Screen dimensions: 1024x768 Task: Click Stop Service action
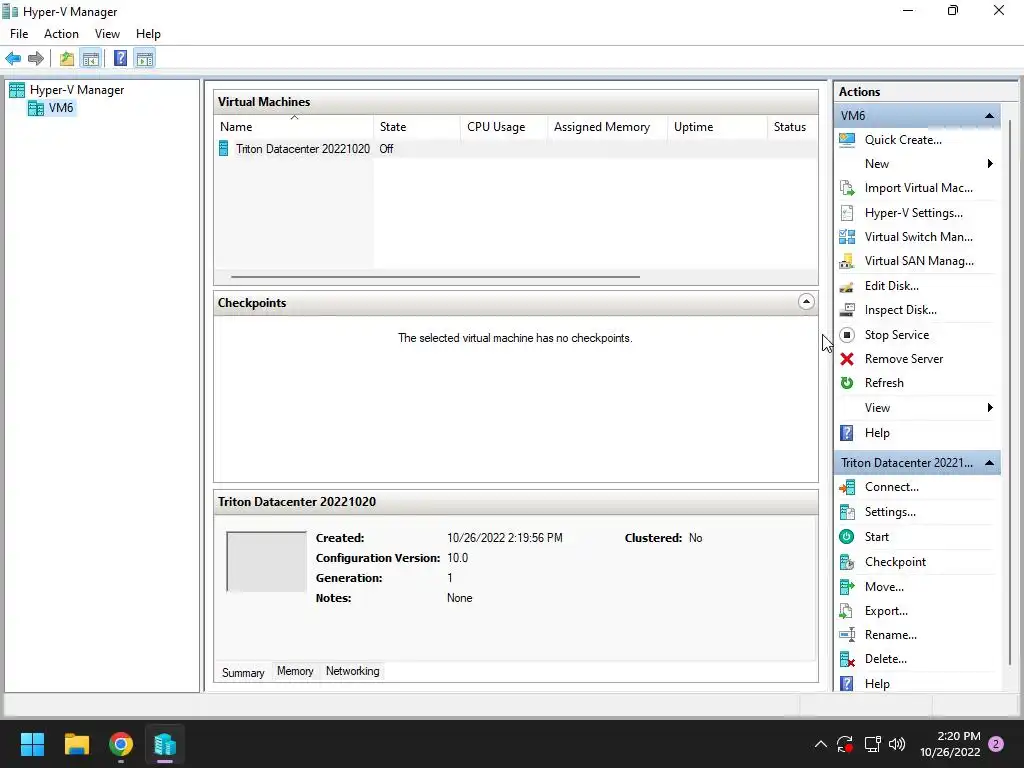(897, 335)
